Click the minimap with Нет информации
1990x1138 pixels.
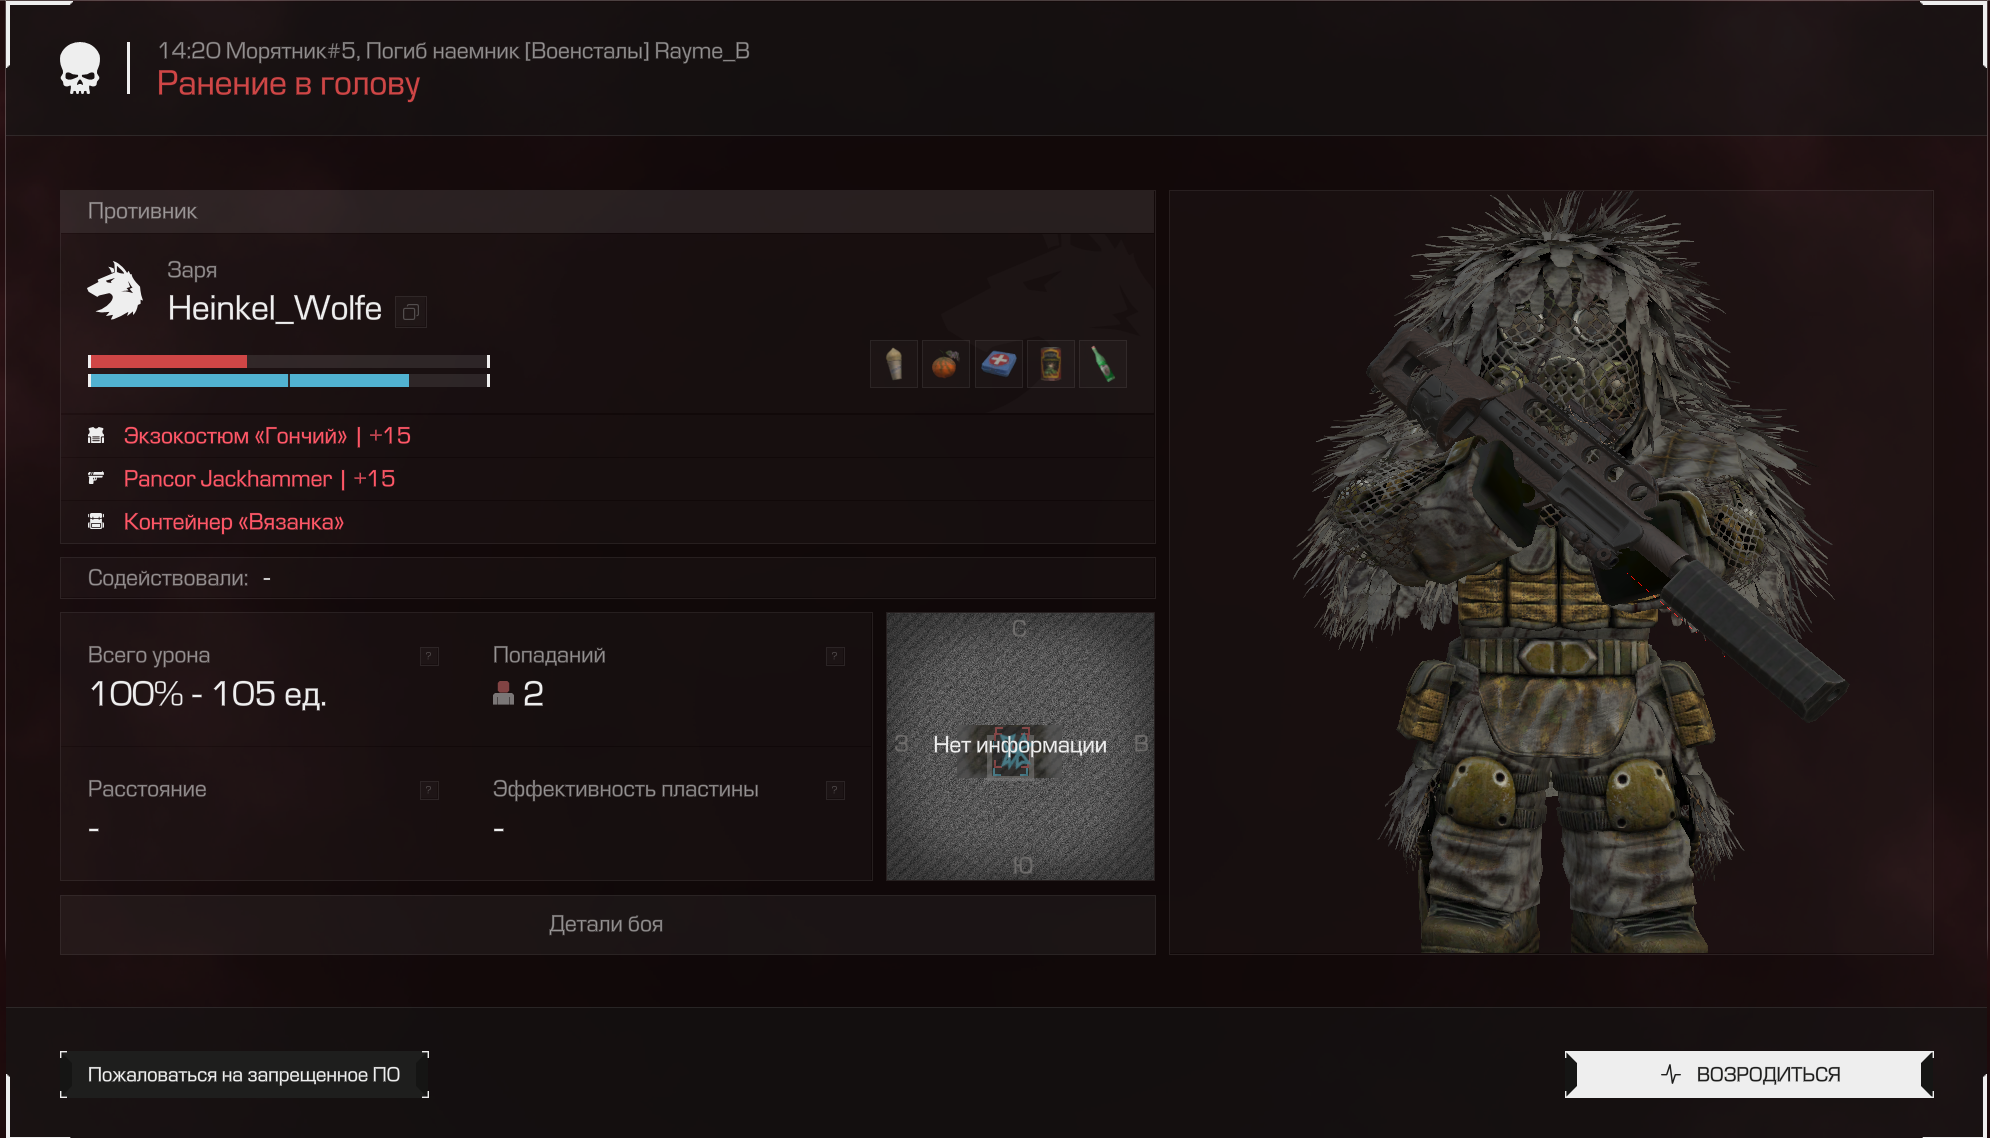(x=1020, y=746)
